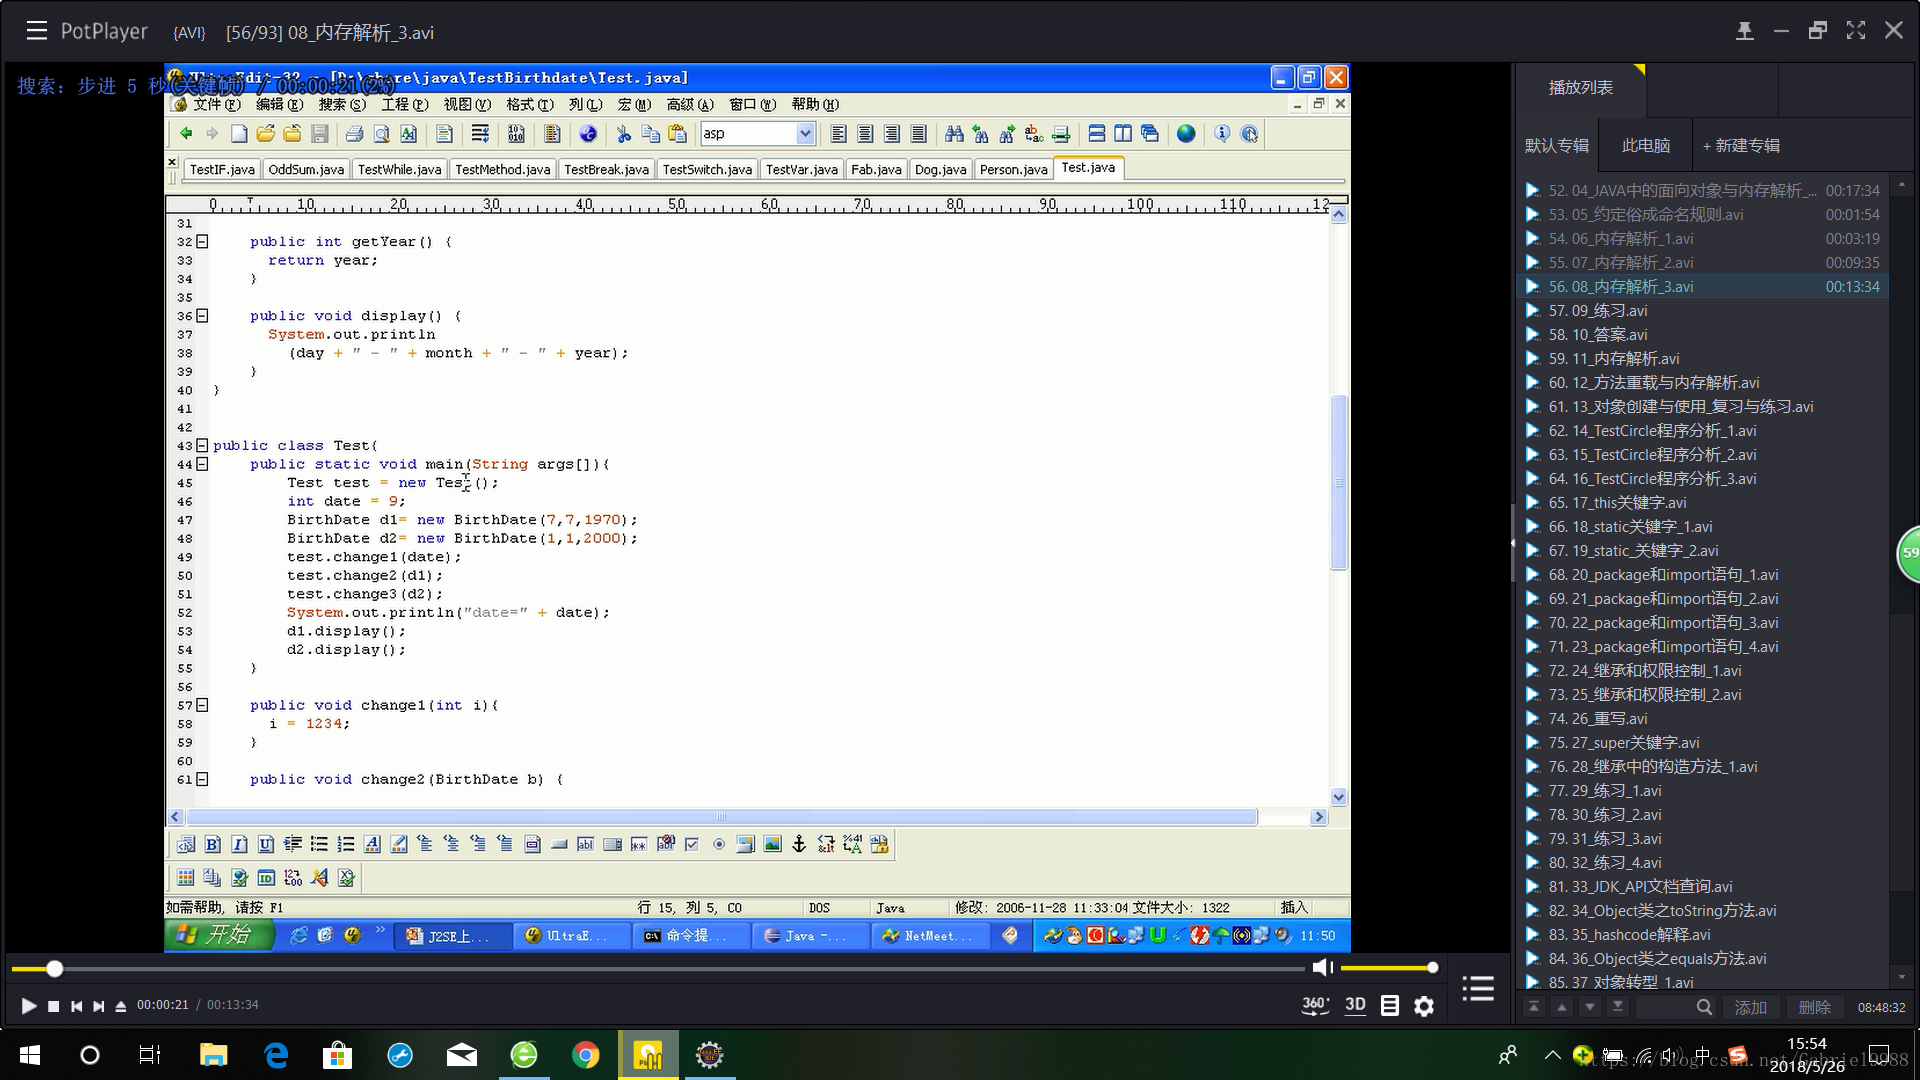Toggle the playlist panel button
The image size is (1920, 1080).
coord(1478,988)
